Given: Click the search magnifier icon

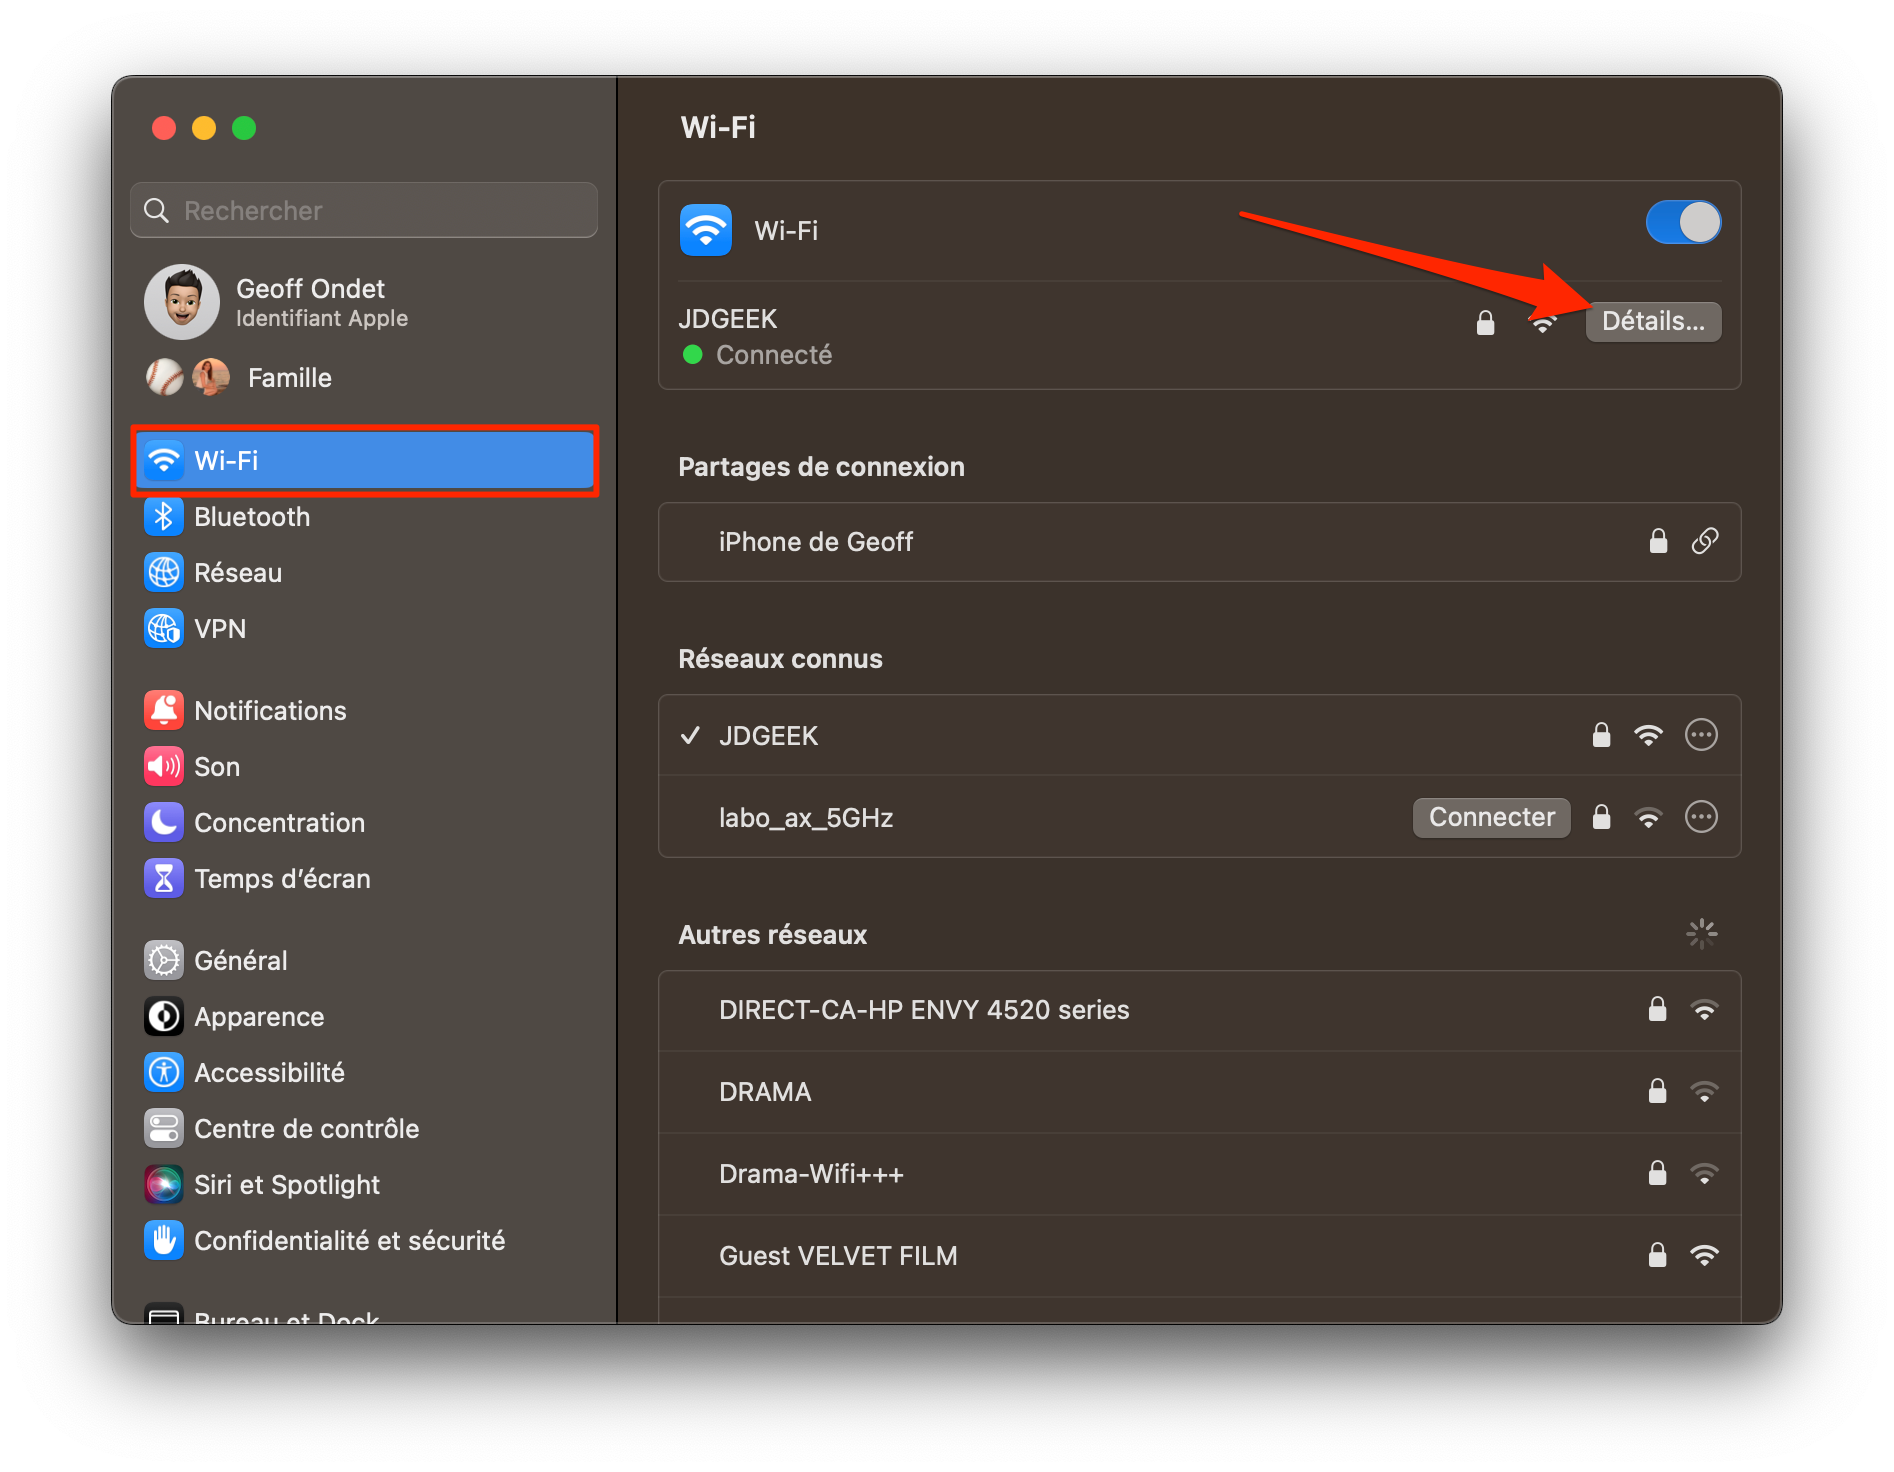Looking at the screenshot, I should pos(157,210).
